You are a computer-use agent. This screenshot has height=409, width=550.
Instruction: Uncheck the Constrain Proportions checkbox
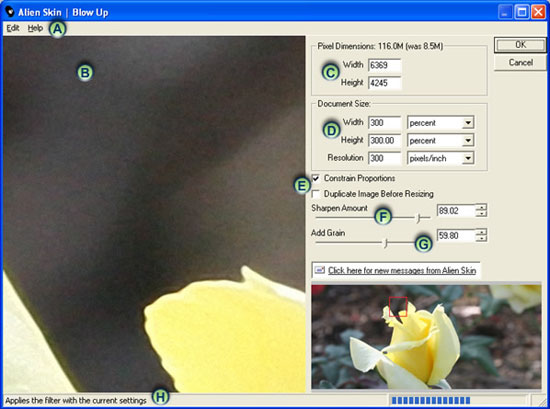[316, 178]
